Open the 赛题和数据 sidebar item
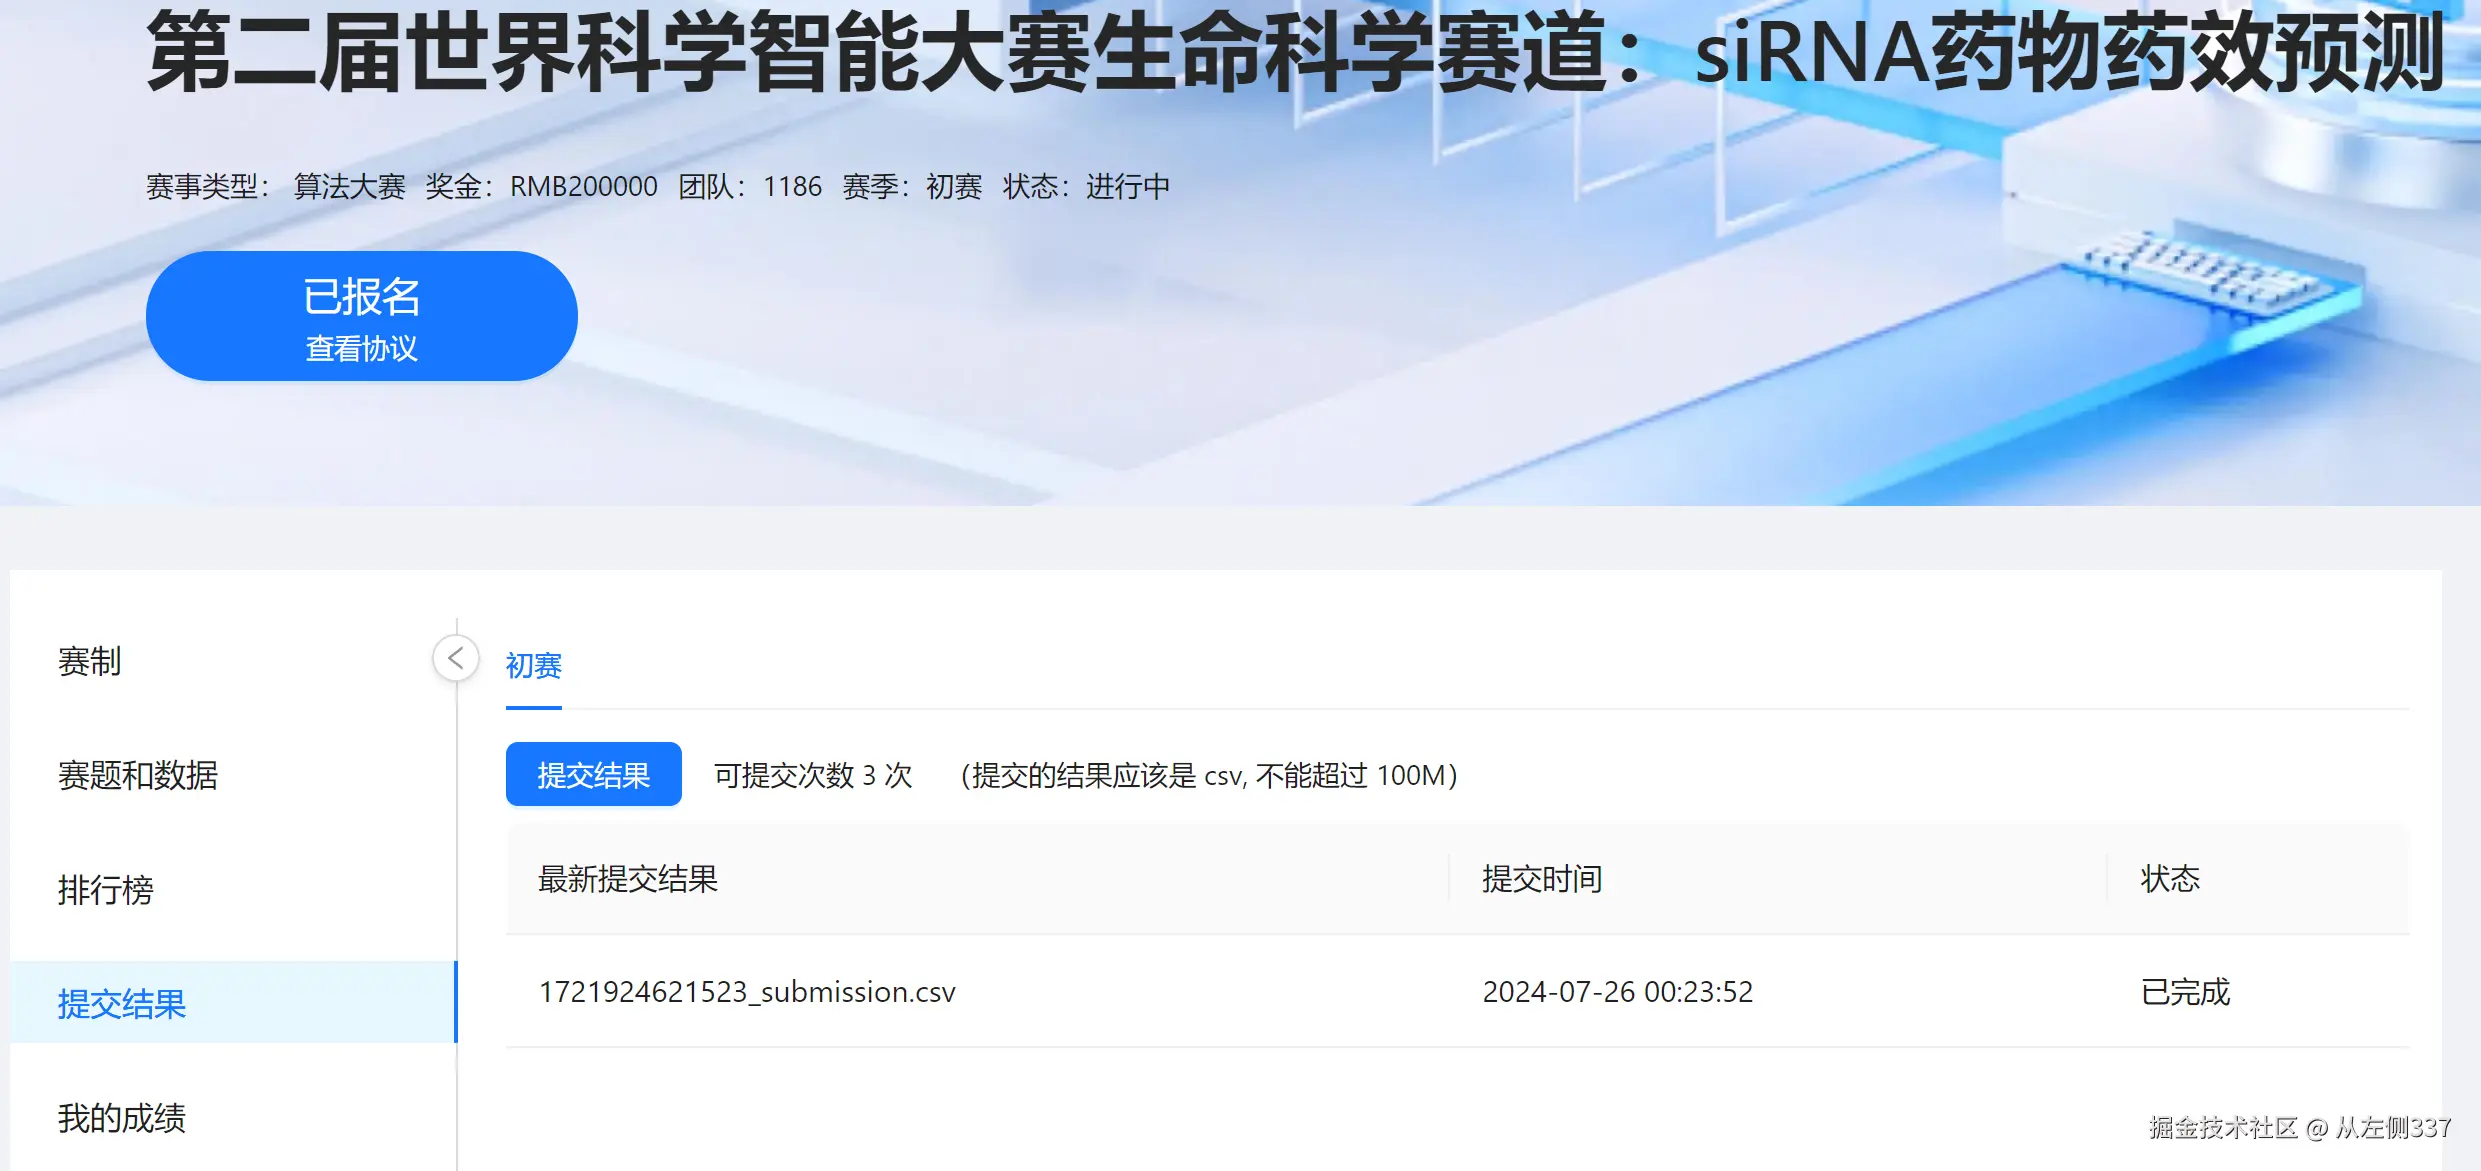Image resolution: width=2481 pixels, height=1171 pixels. (138, 776)
